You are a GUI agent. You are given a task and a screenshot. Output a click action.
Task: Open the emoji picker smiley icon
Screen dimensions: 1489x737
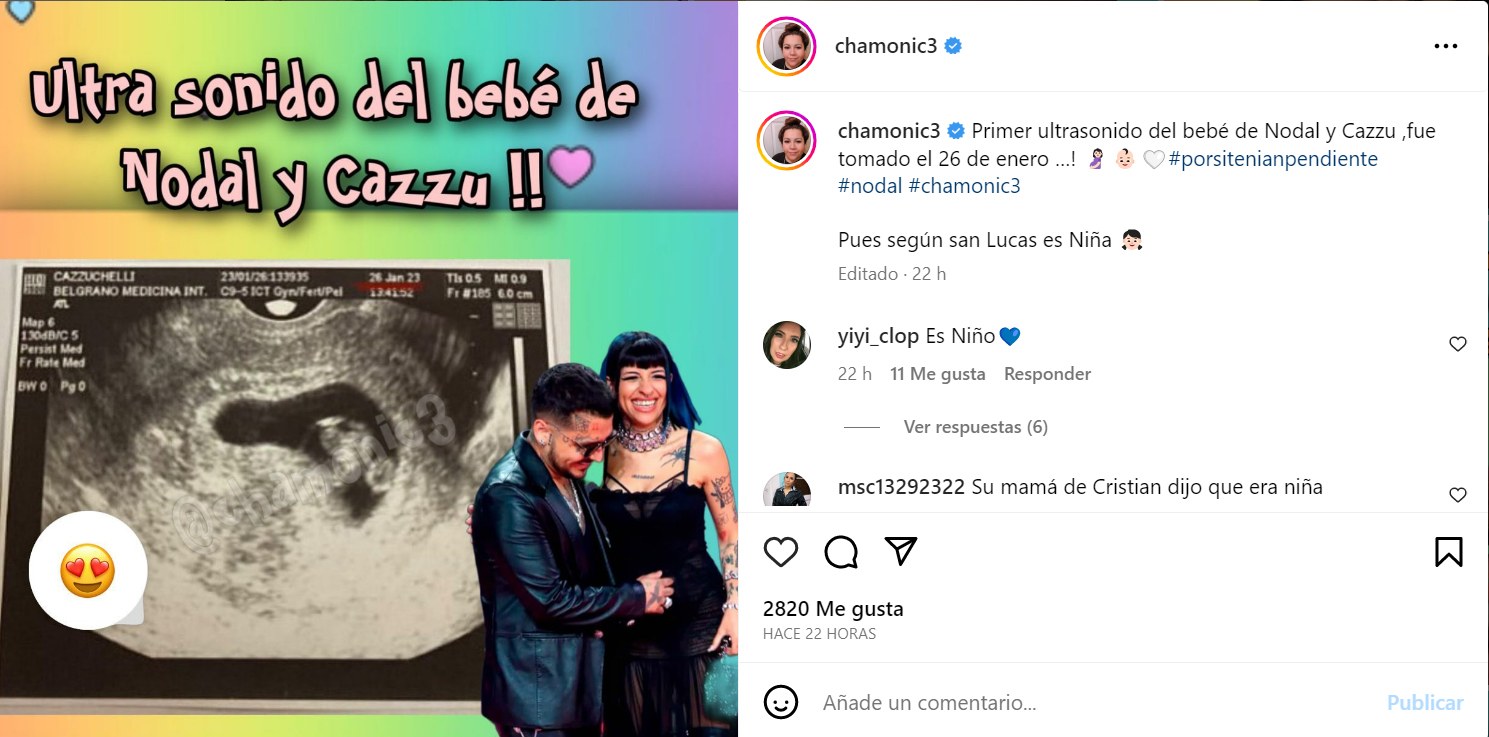[x=781, y=702]
